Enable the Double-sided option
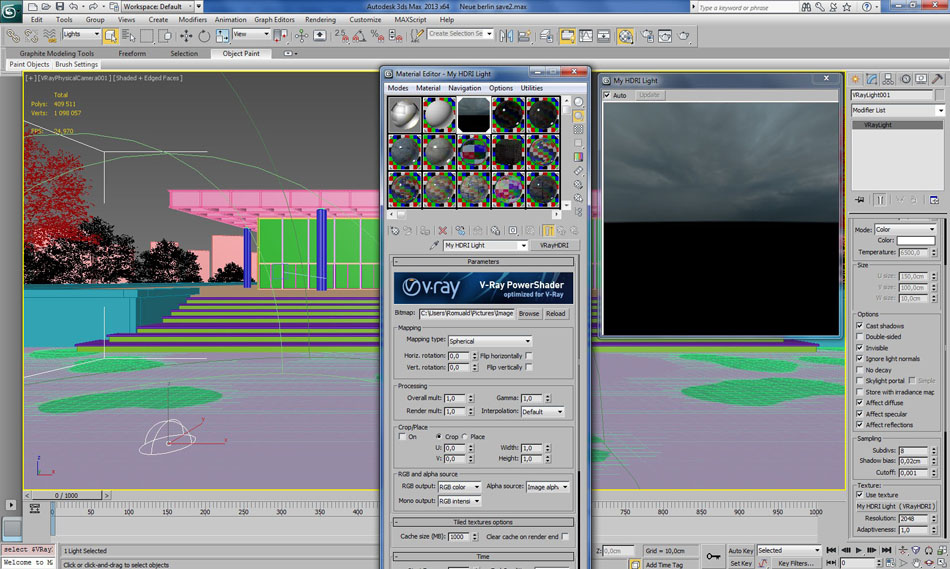This screenshot has width=950, height=569. click(860, 337)
